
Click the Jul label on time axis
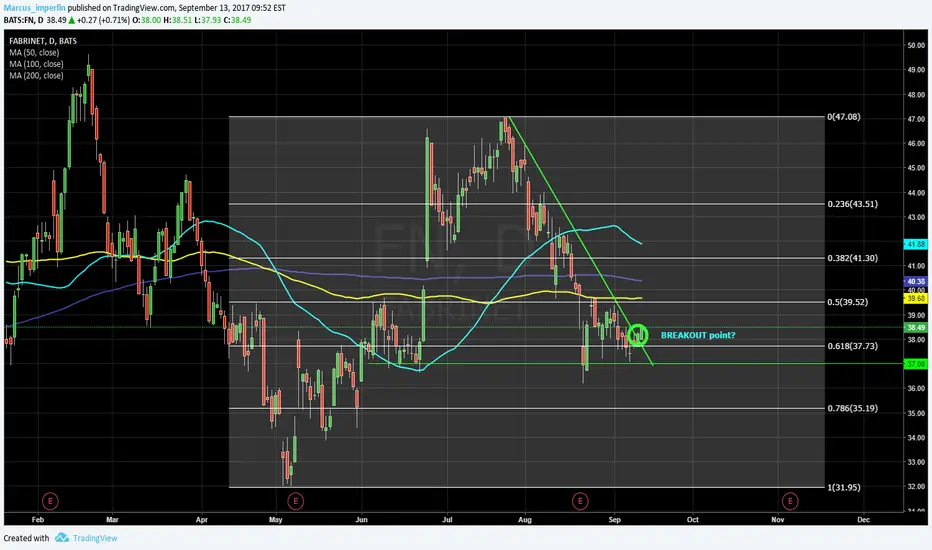[x=447, y=520]
